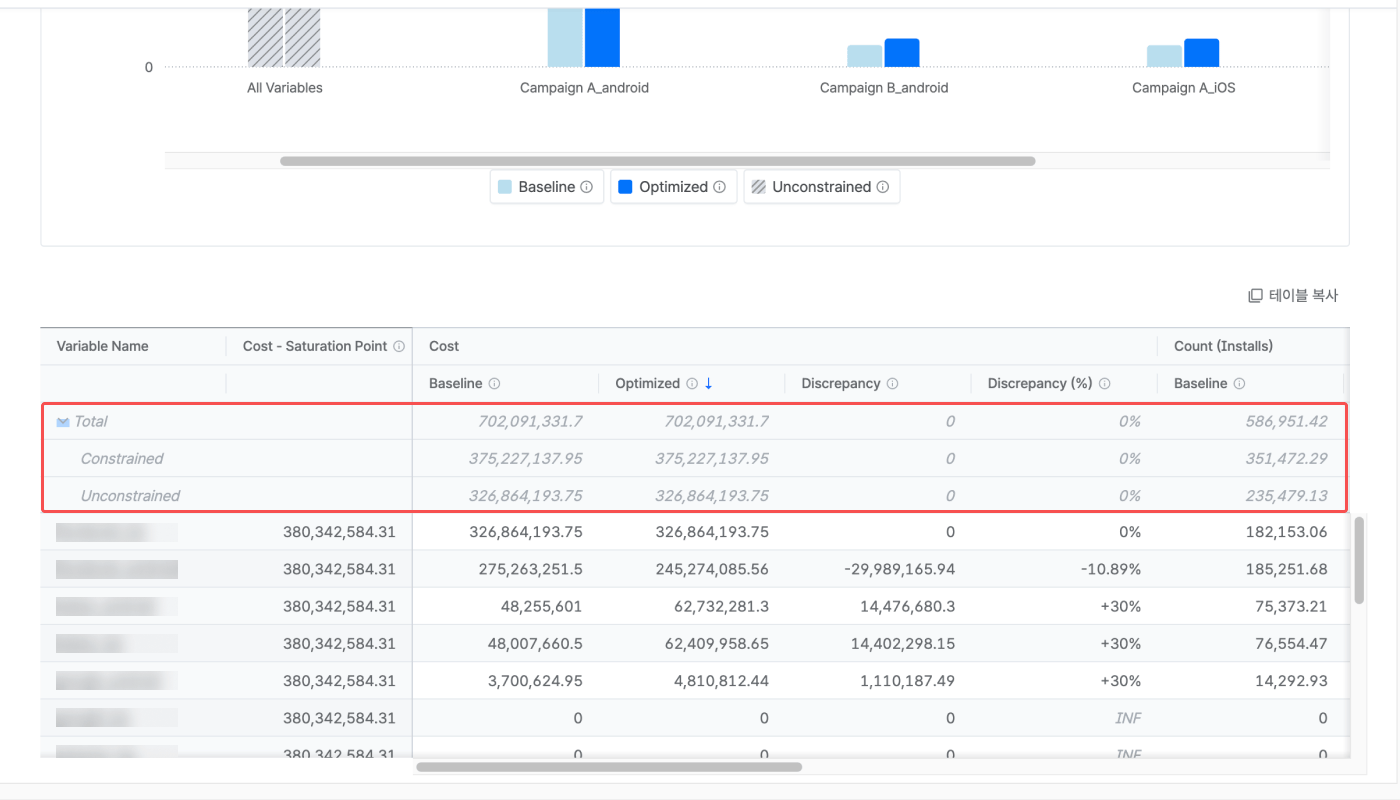Sort by the Variable Name header
This screenshot has height=800, width=1400.
pos(102,346)
